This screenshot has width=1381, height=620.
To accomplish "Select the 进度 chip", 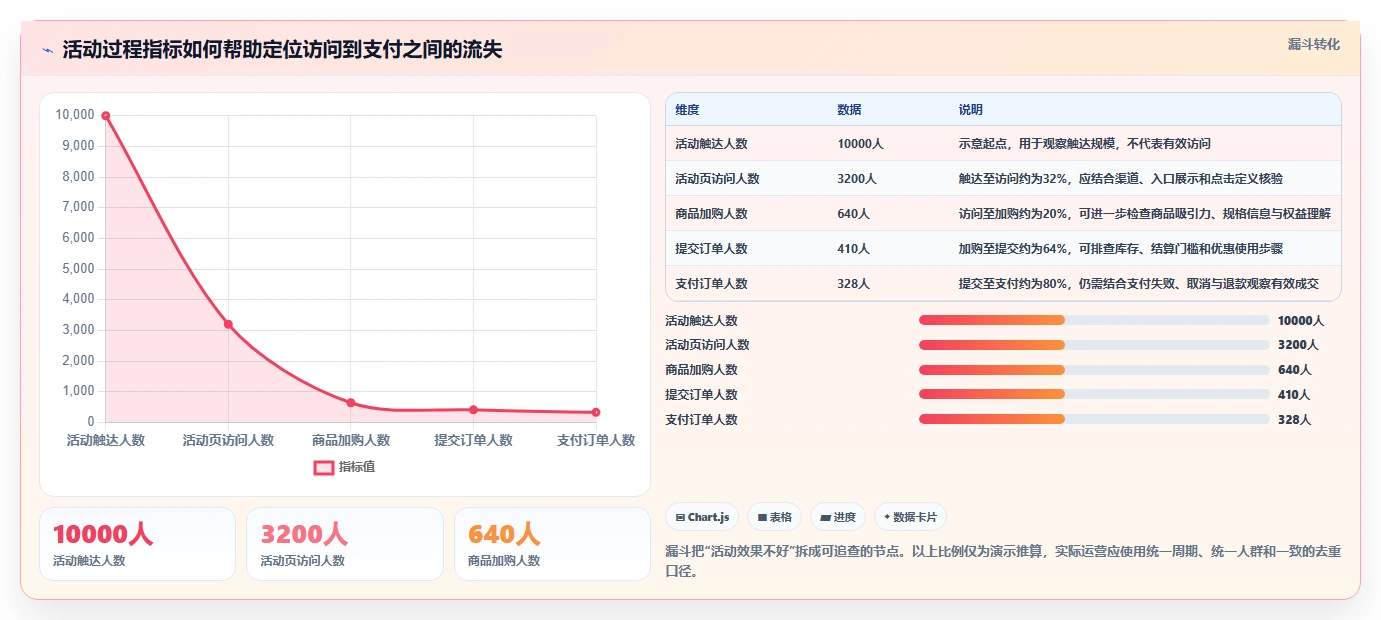I will click(838, 517).
